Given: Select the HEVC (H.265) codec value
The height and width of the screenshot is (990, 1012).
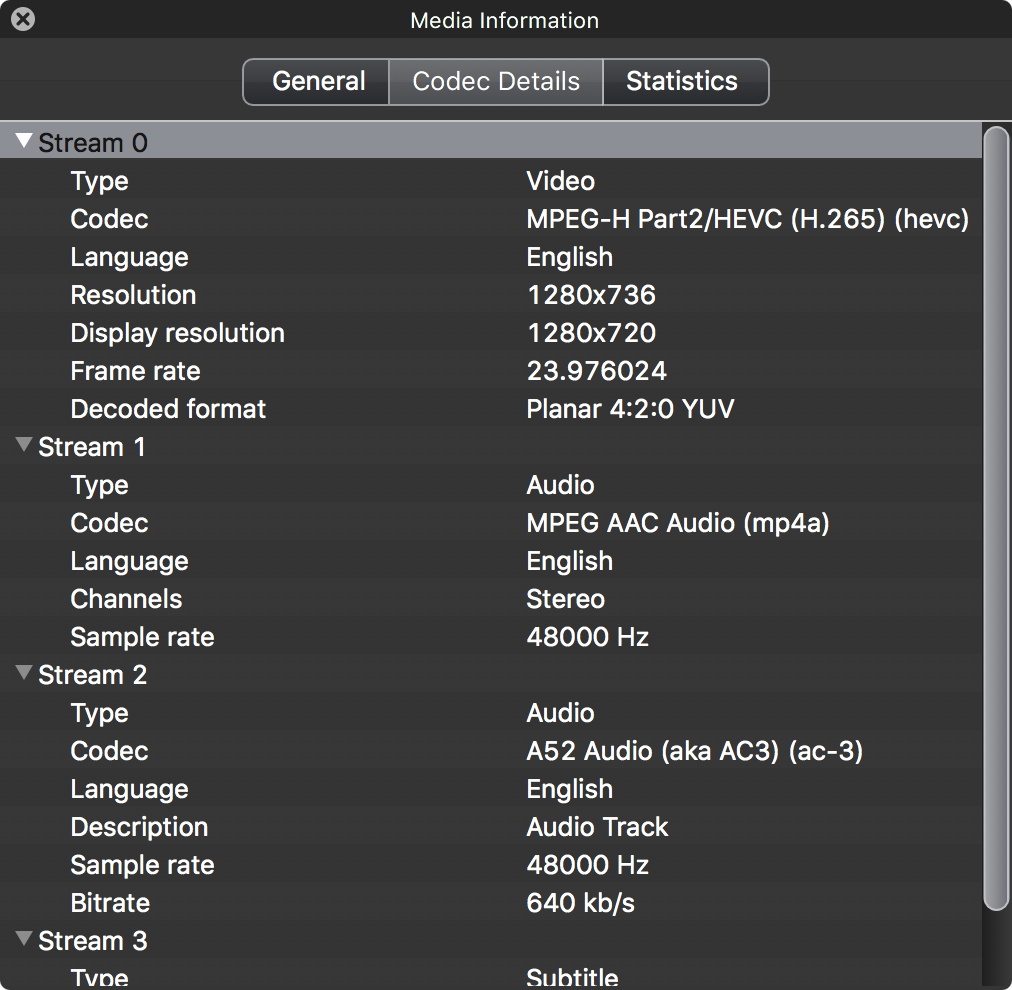Looking at the screenshot, I should click(747, 219).
